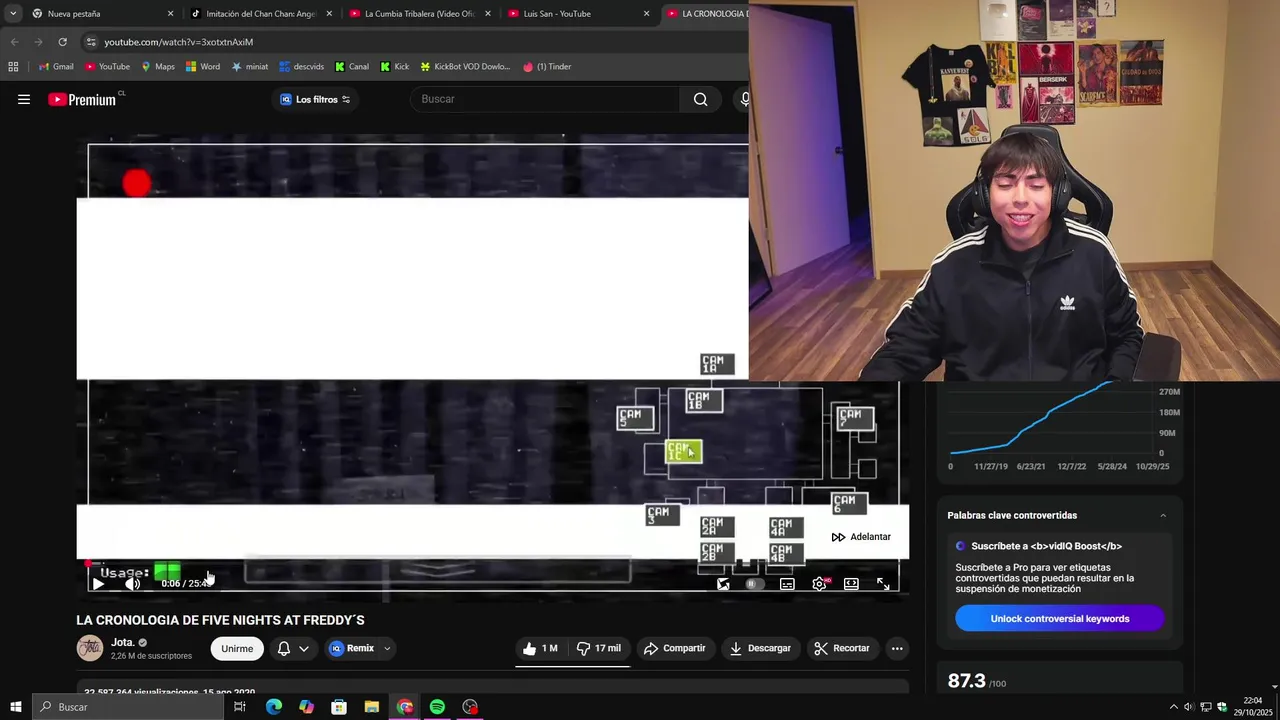1280x720 pixels.
Task: Click Unlock controversial keywords button
Action: [1060, 618]
